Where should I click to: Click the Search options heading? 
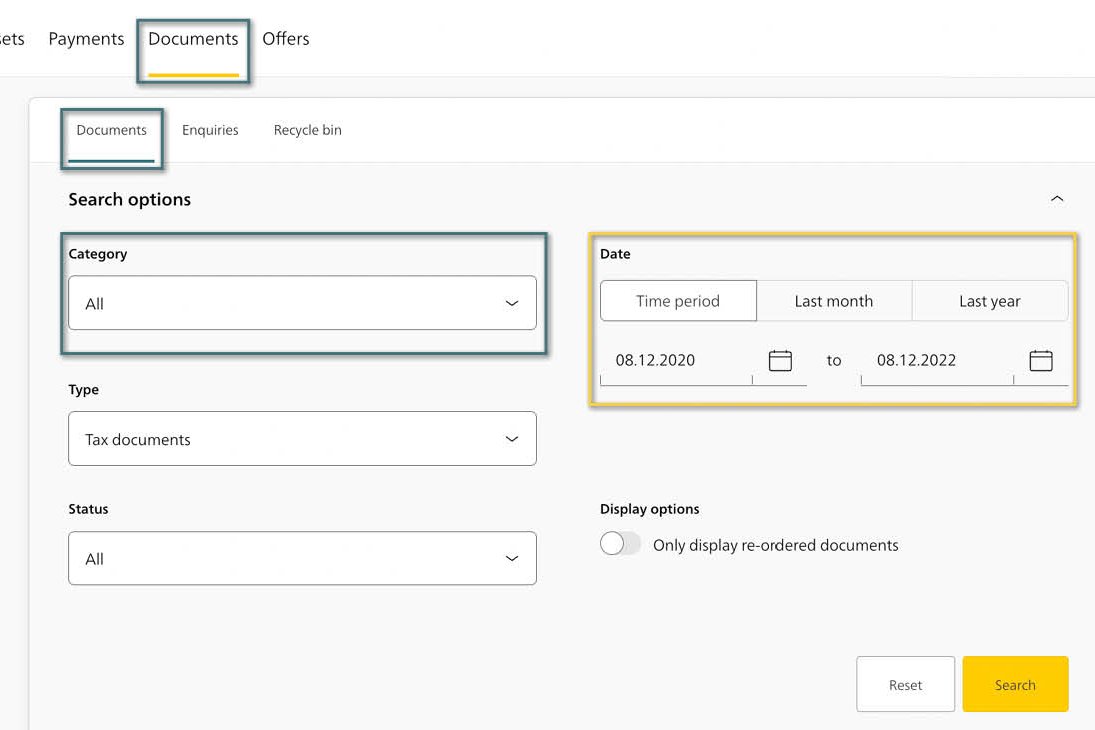coord(129,200)
